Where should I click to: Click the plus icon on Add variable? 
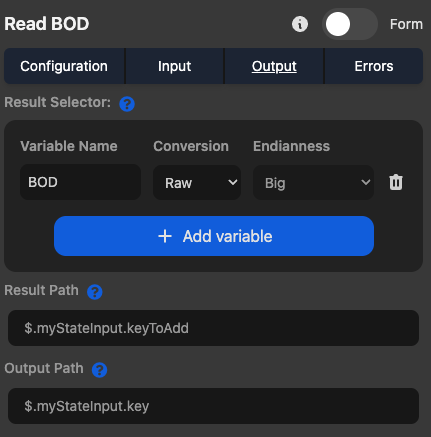165,236
